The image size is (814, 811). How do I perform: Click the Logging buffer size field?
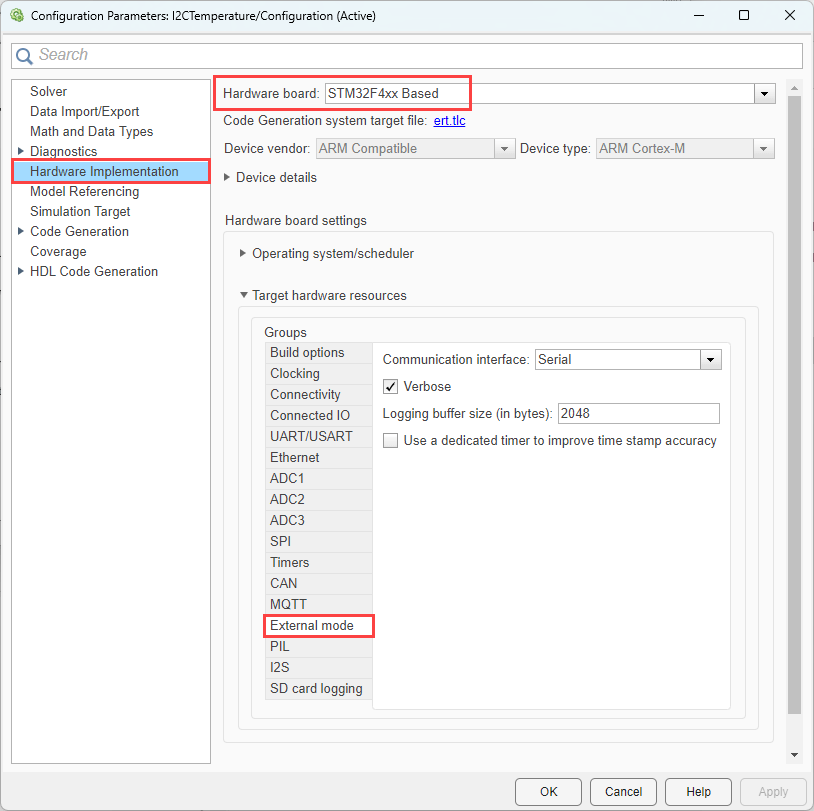(638, 413)
